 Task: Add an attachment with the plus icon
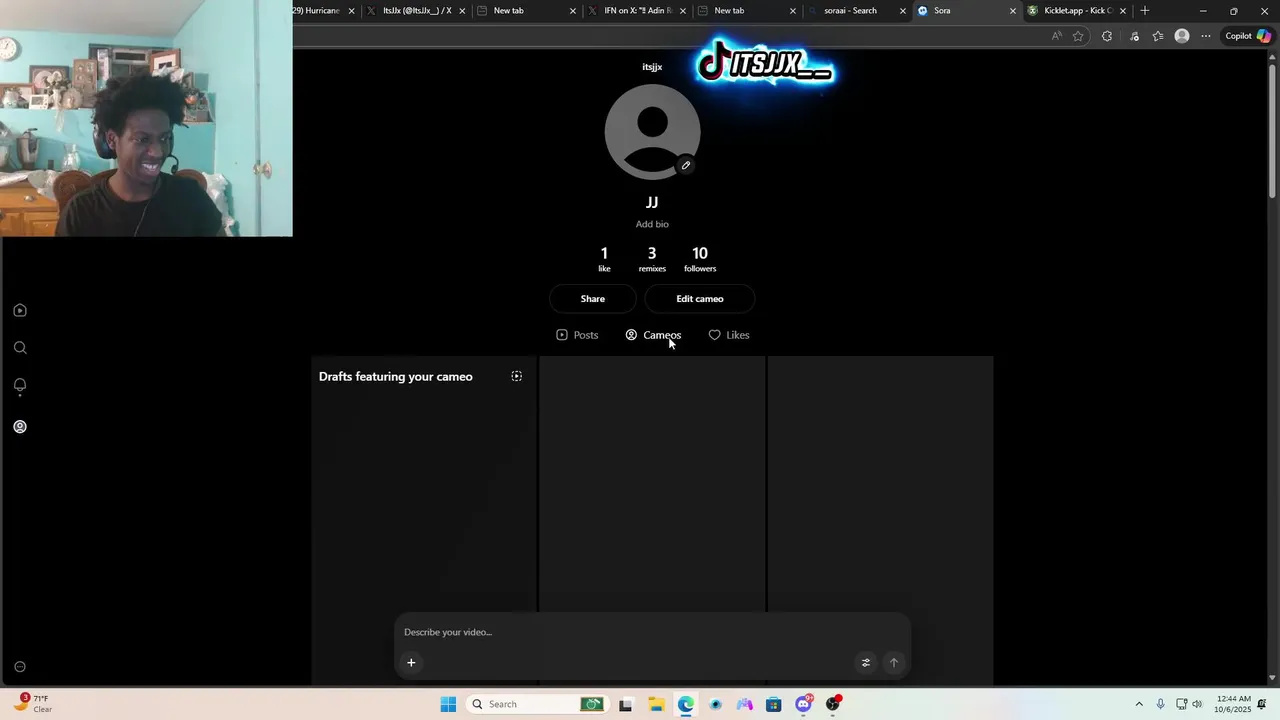(x=411, y=662)
